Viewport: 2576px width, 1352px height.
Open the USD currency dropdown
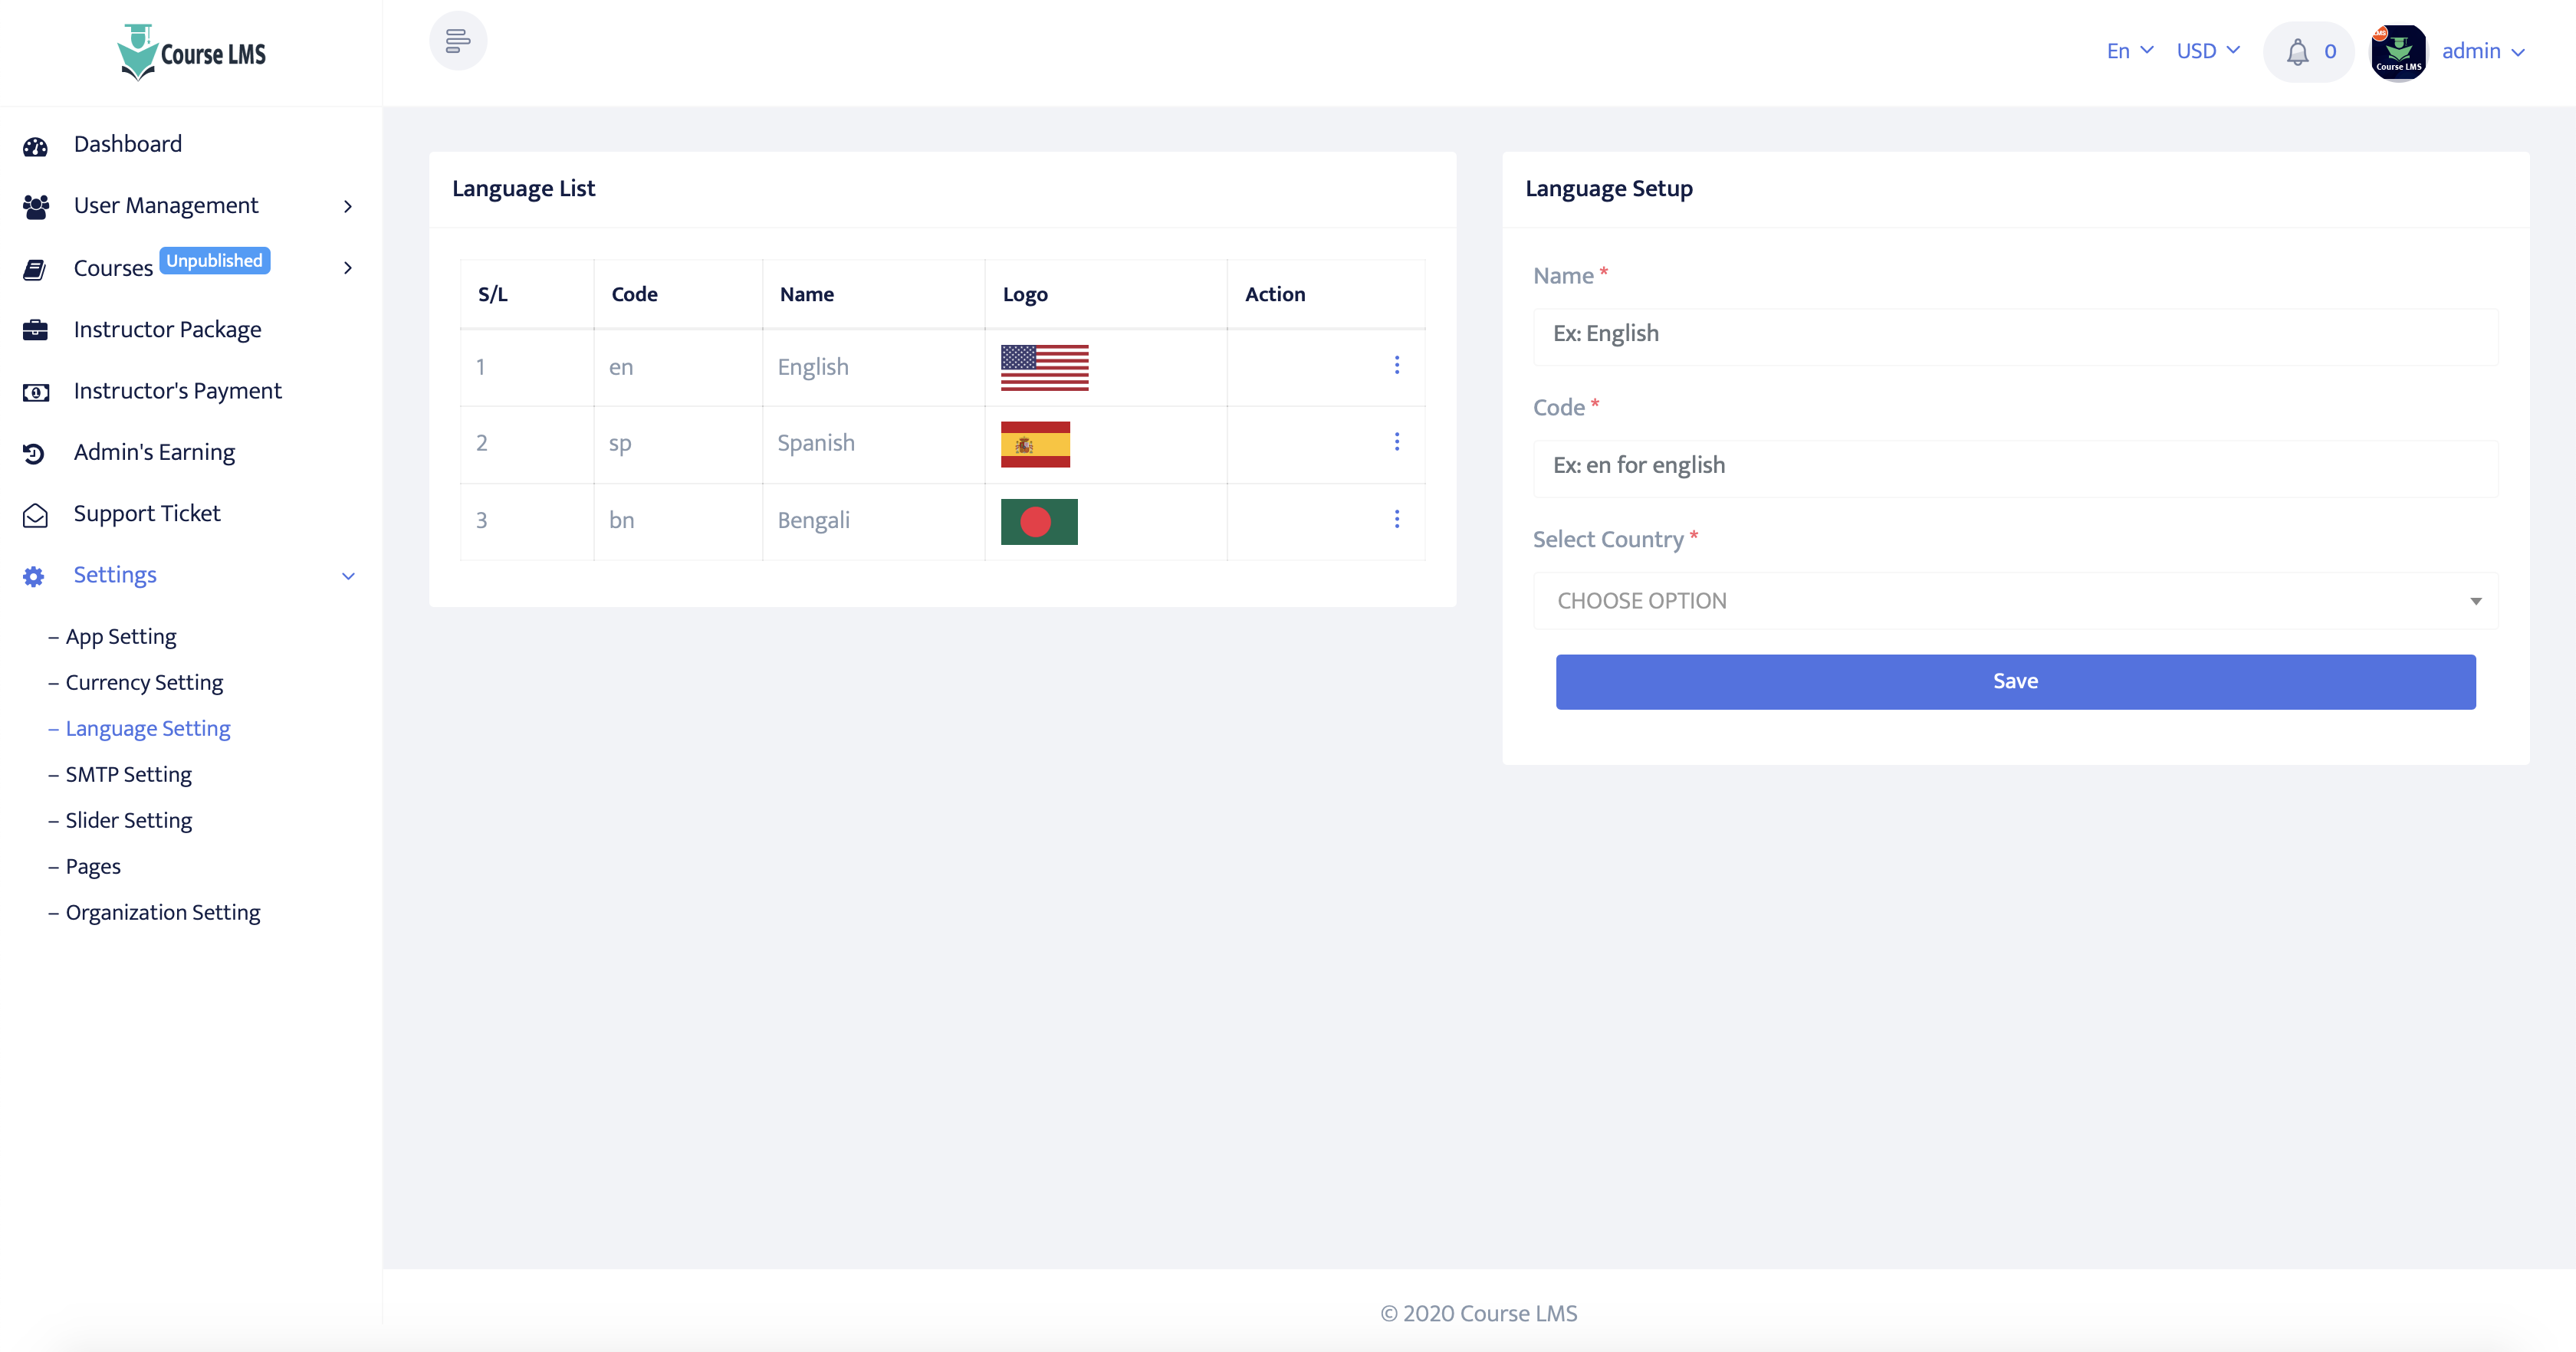(2208, 51)
